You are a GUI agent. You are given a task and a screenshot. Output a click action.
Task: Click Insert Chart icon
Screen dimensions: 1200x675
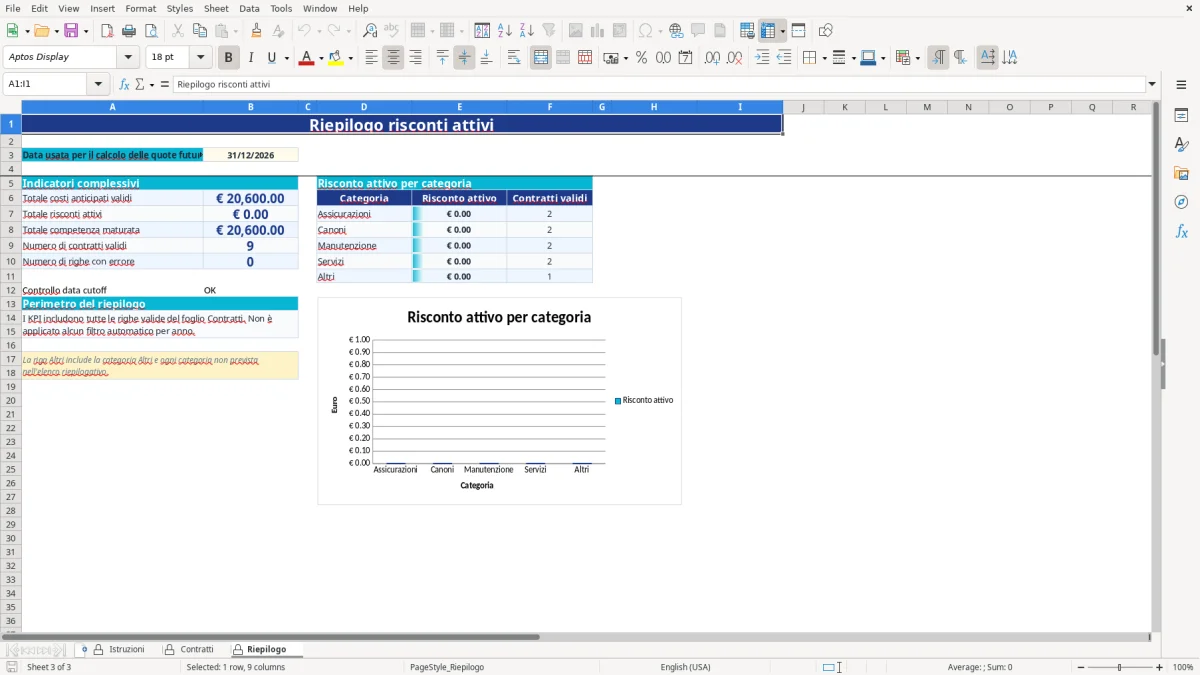pyautogui.click(x=597, y=31)
